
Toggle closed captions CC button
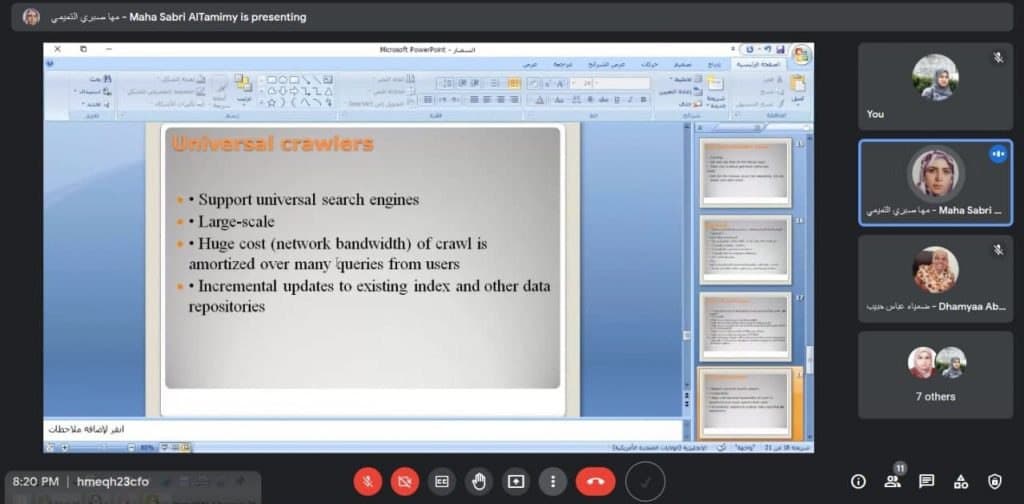coord(442,481)
